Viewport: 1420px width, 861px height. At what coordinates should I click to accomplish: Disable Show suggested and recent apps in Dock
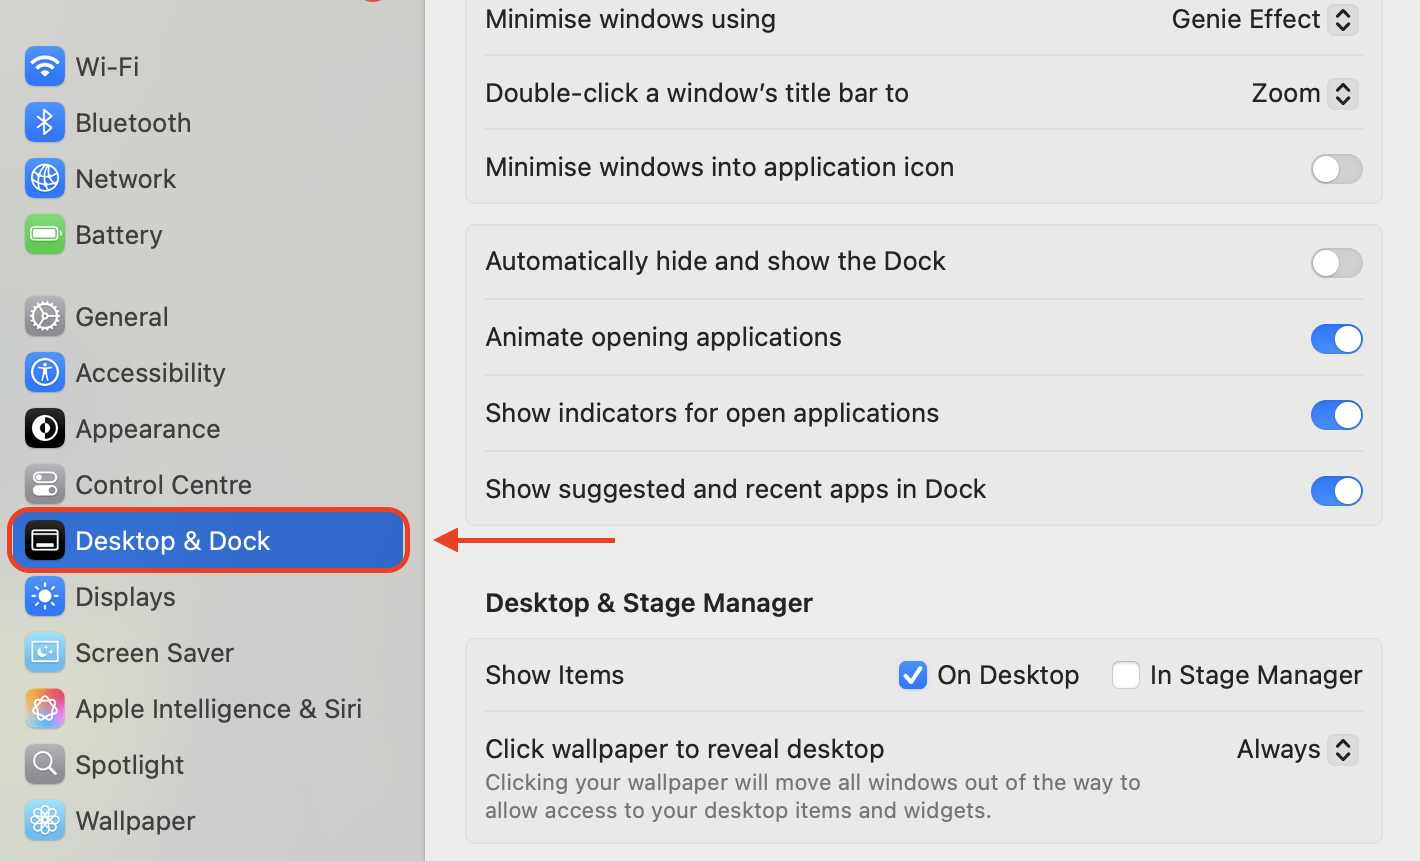tap(1337, 491)
